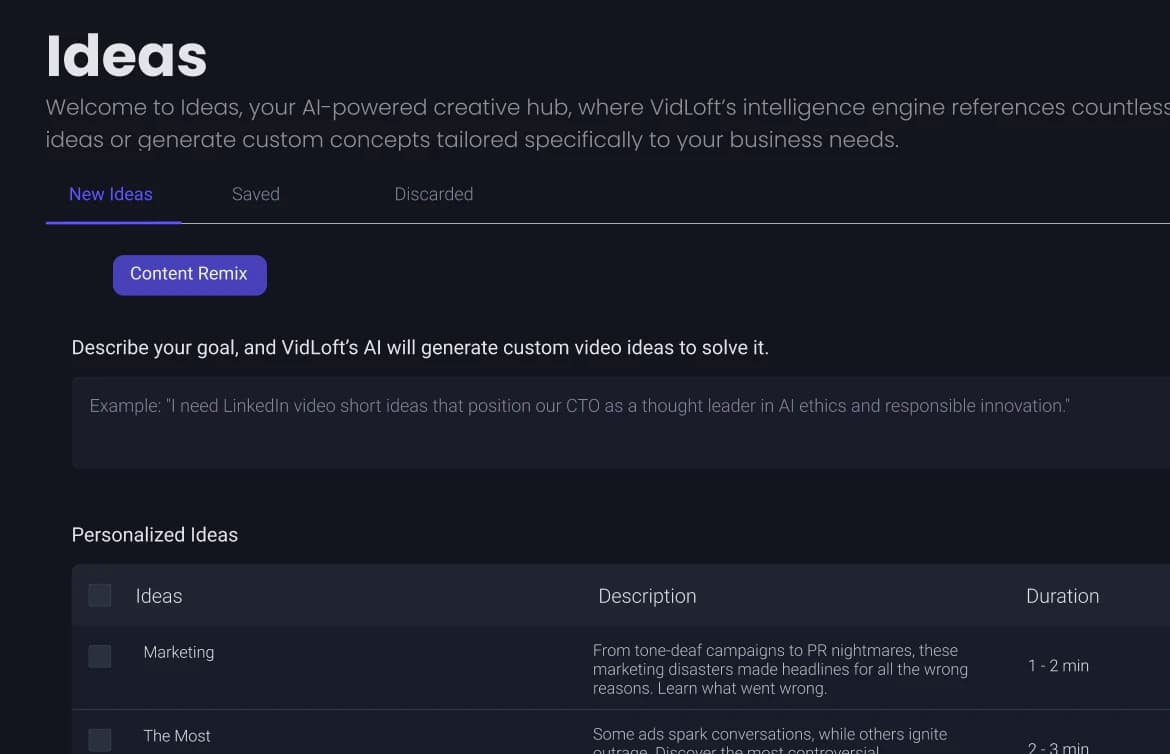Image resolution: width=1170 pixels, height=754 pixels.
Task: Click the example placeholder in the goal field
Action: click(578, 405)
